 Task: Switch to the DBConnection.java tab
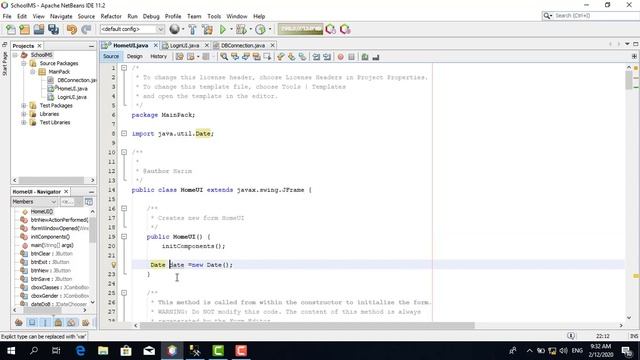[x=243, y=45]
